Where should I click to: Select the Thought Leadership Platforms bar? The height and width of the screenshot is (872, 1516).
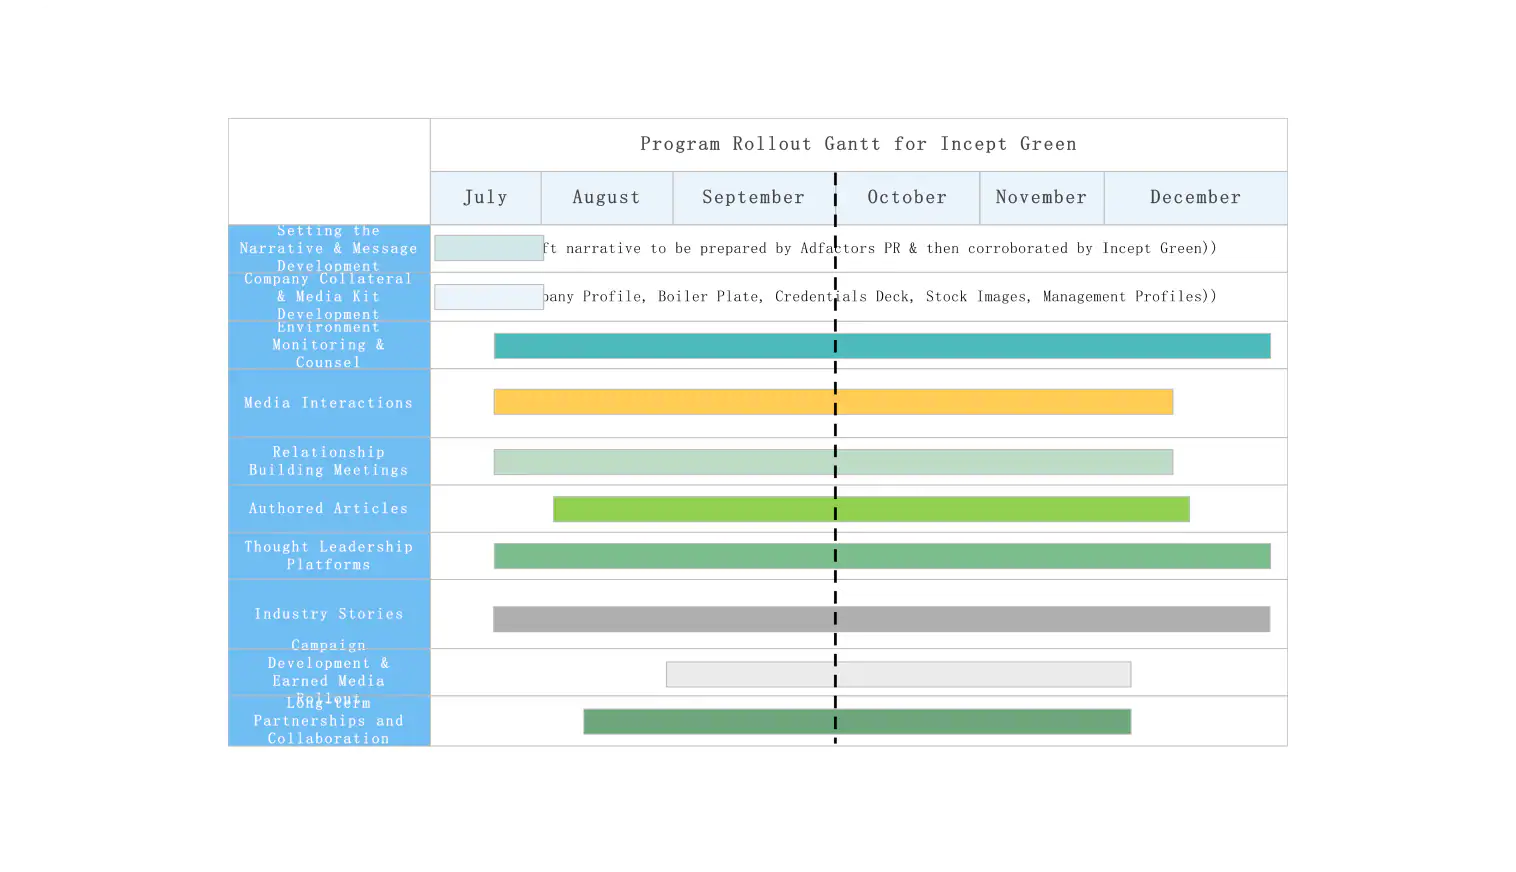[x=880, y=555]
